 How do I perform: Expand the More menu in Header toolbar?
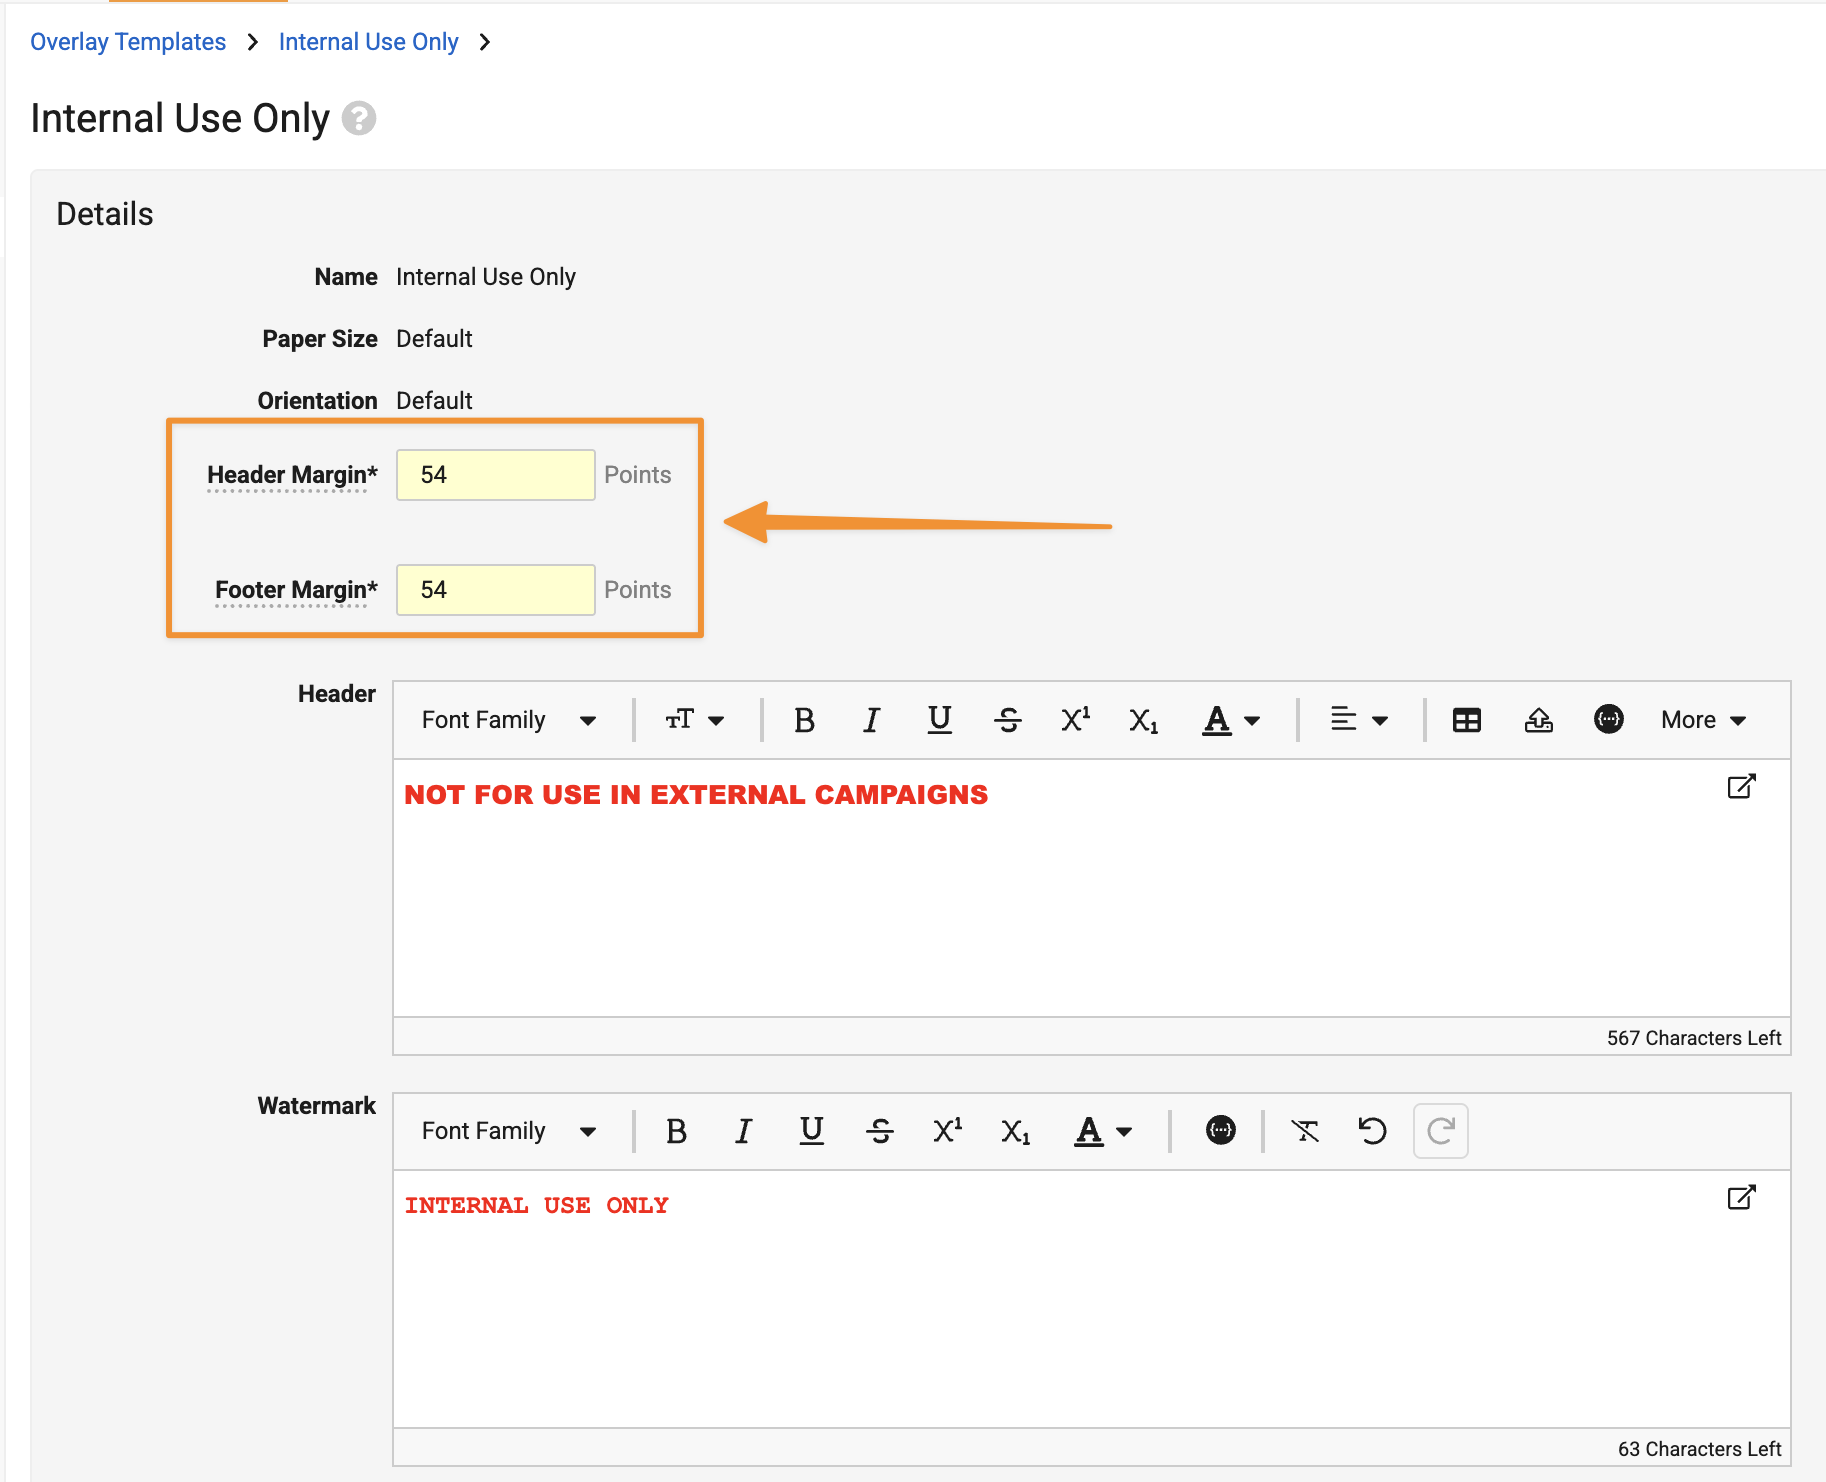click(1704, 720)
